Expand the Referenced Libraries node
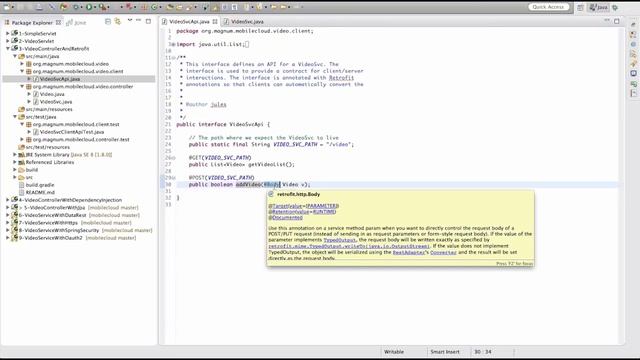640x360 pixels. coord(15,162)
